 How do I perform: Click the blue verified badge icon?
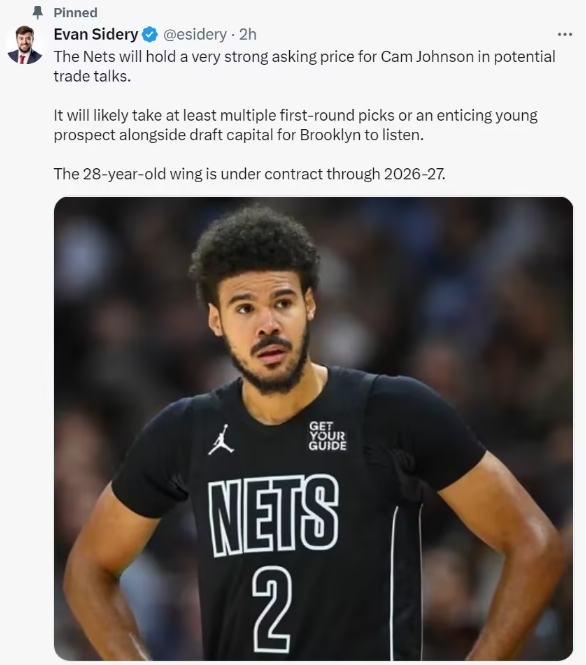click(x=149, y=34)
